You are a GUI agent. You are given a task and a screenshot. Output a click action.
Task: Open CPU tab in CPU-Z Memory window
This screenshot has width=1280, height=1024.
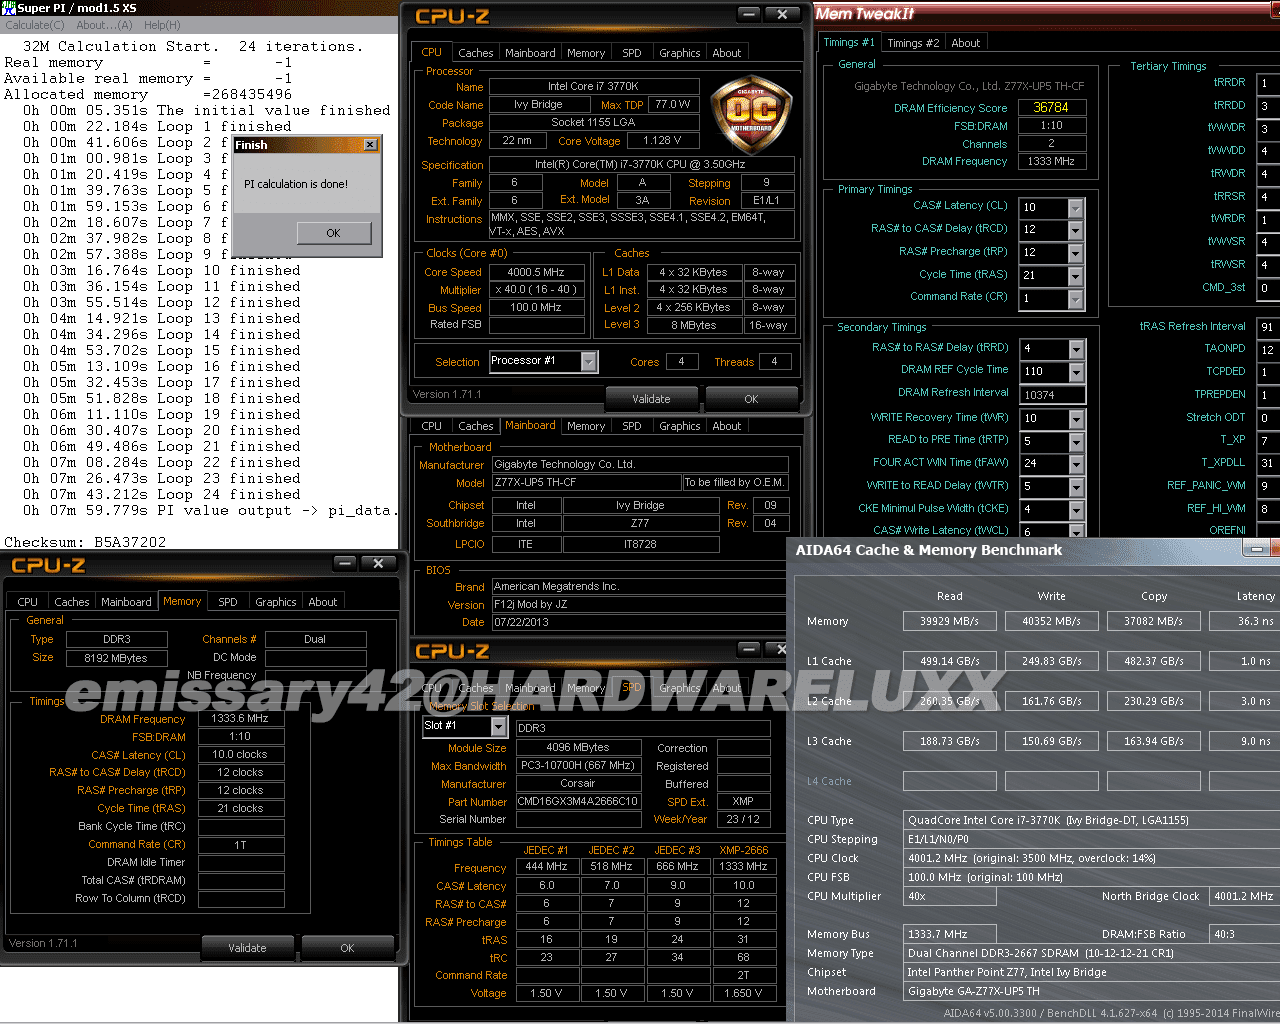[28, 602]
